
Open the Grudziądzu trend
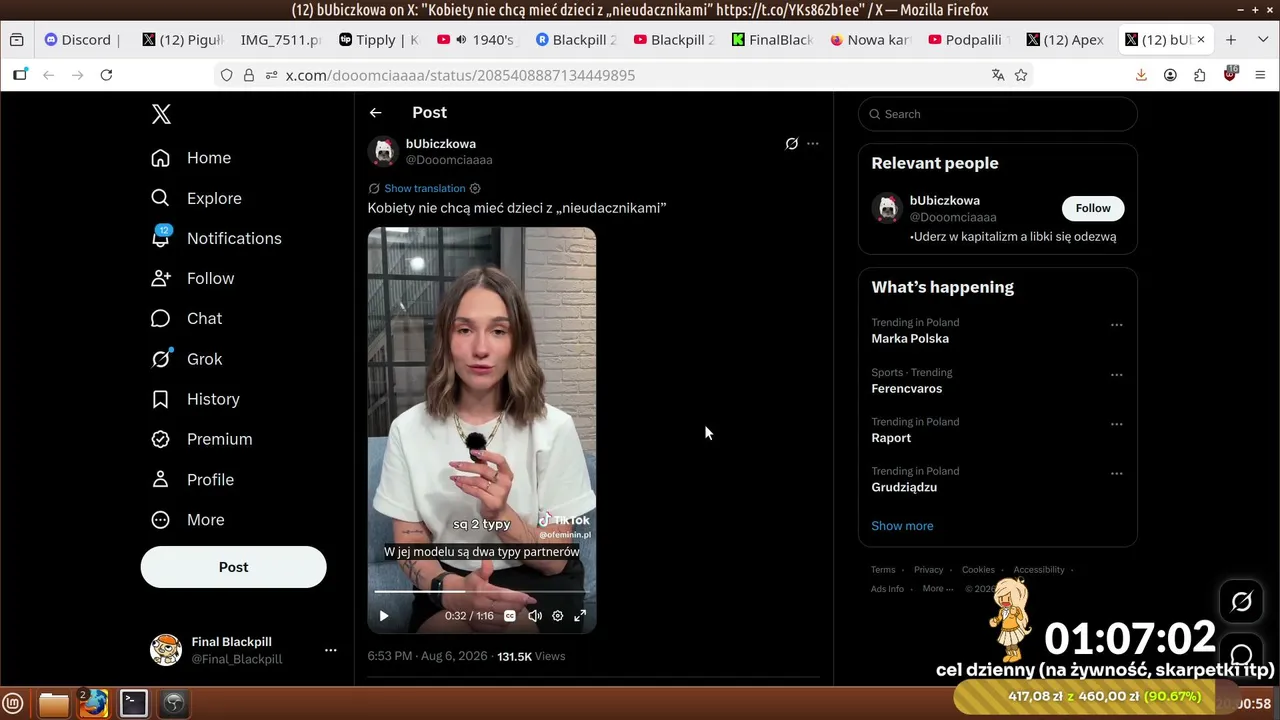(904, 487)
